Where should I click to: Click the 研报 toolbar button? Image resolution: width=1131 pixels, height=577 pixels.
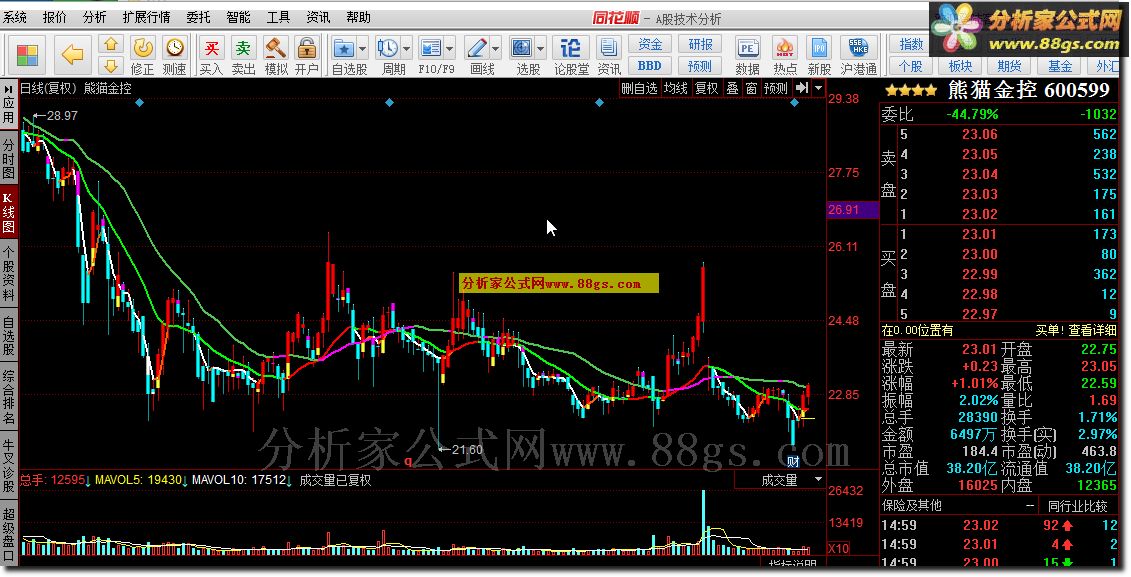[x=700, y=44]
